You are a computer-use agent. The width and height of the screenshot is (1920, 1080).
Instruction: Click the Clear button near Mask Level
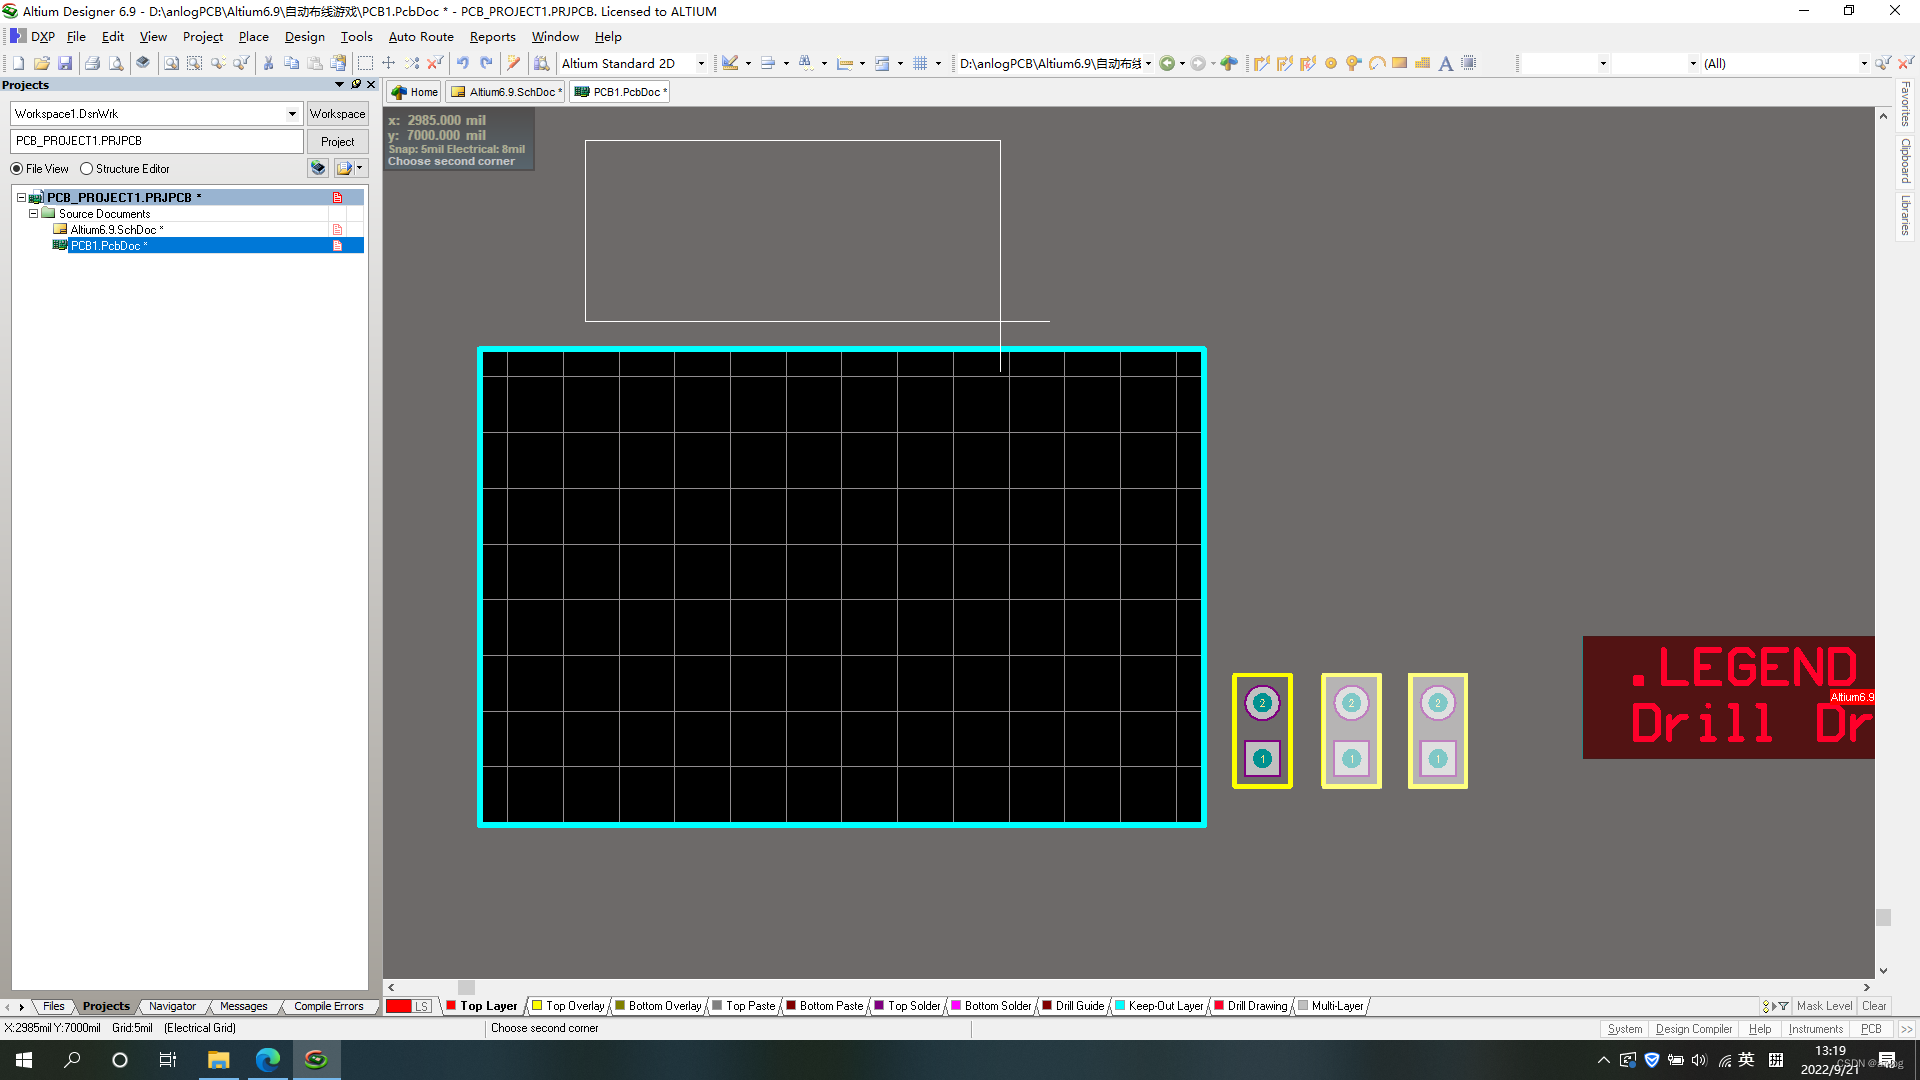[x=1873, y=1006]
